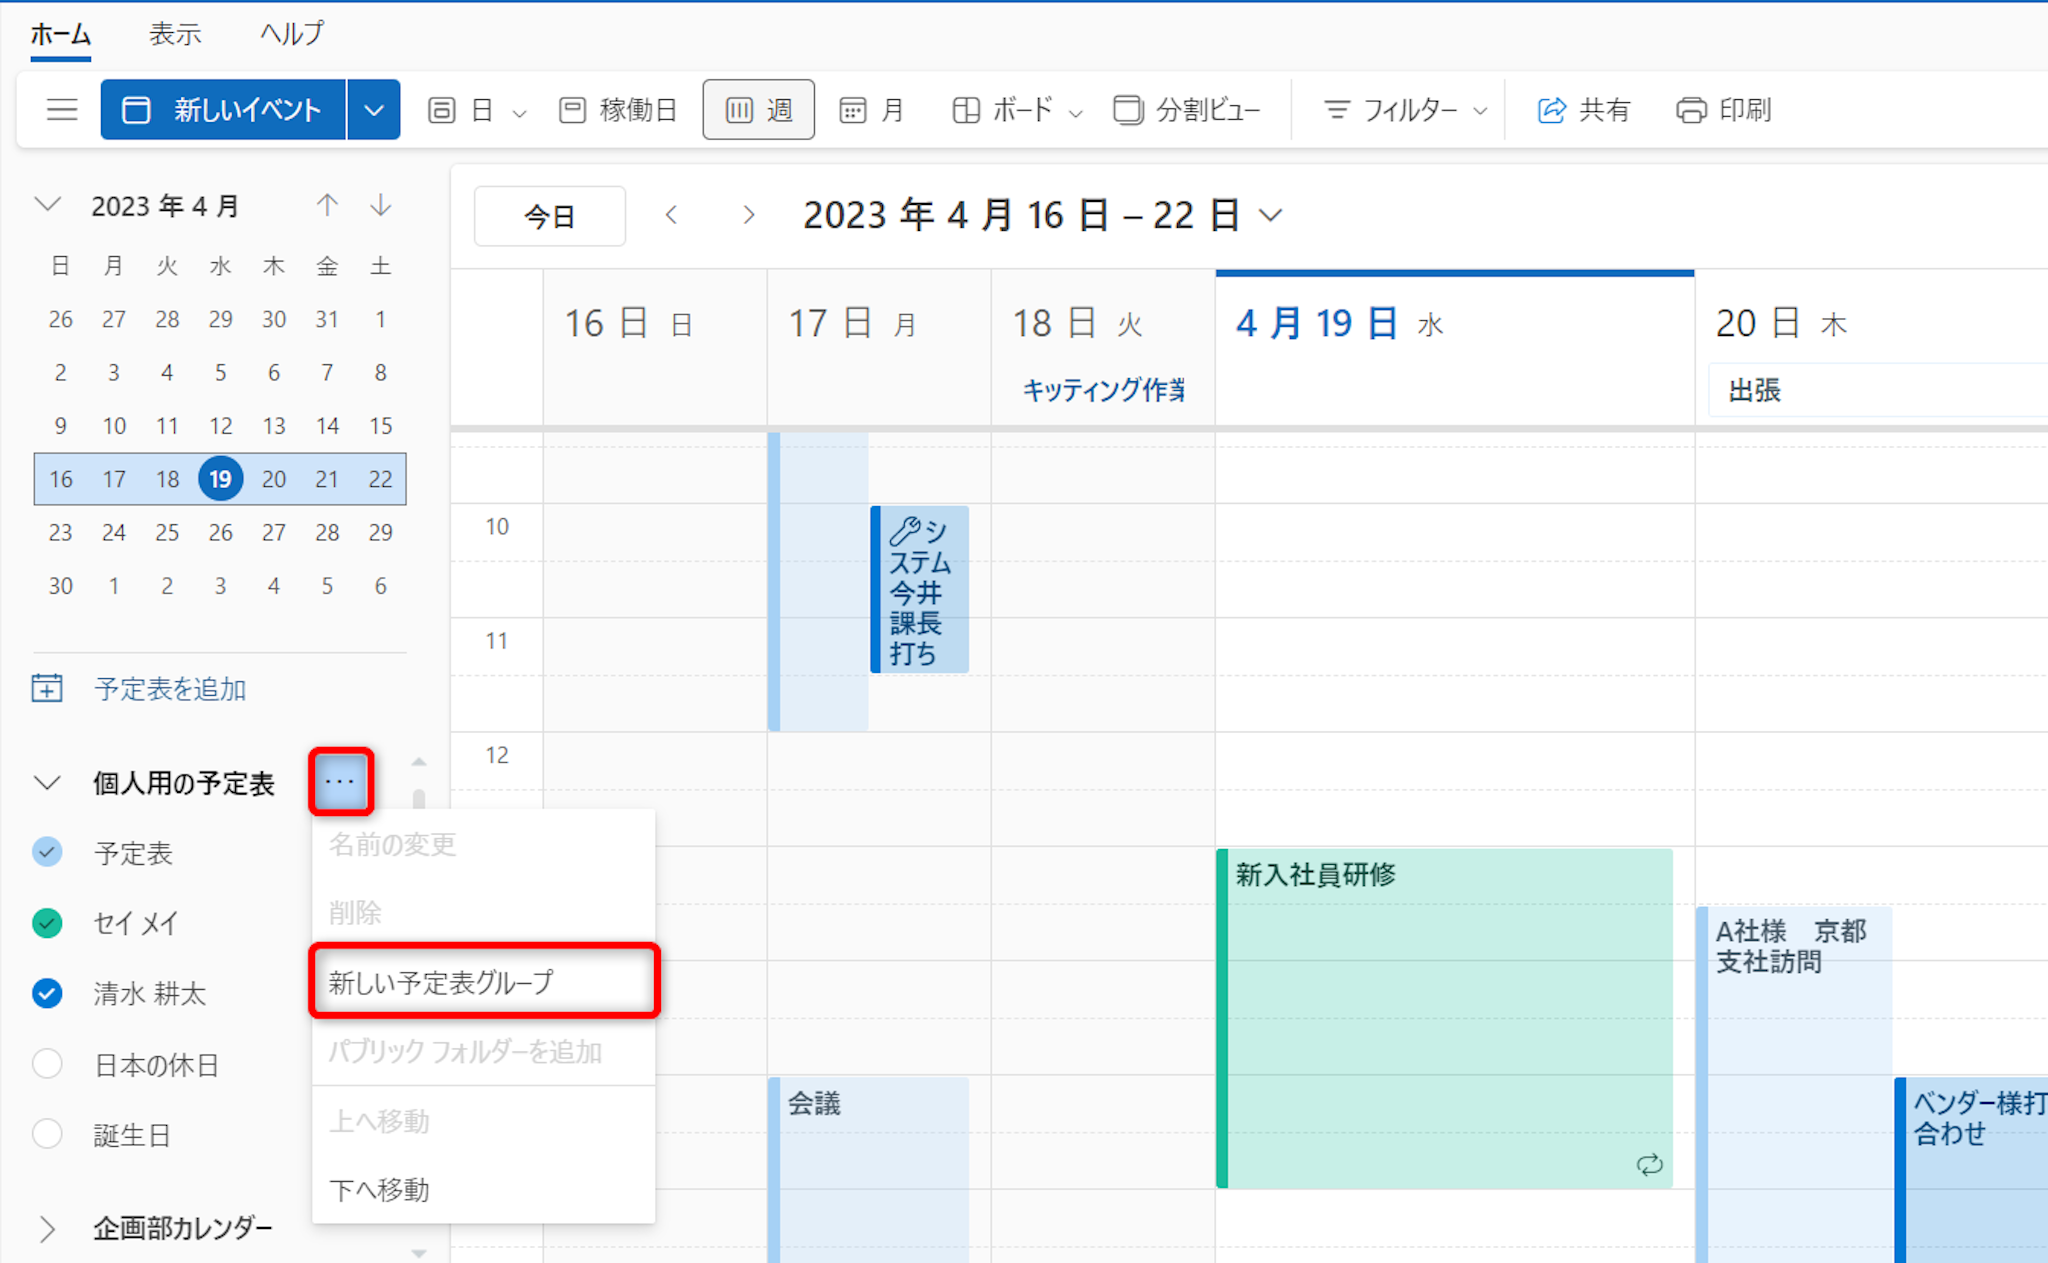Toggle the 清水 耕太 calendar checkbox
The image size is (2048, 1263).
pos(47,993)
